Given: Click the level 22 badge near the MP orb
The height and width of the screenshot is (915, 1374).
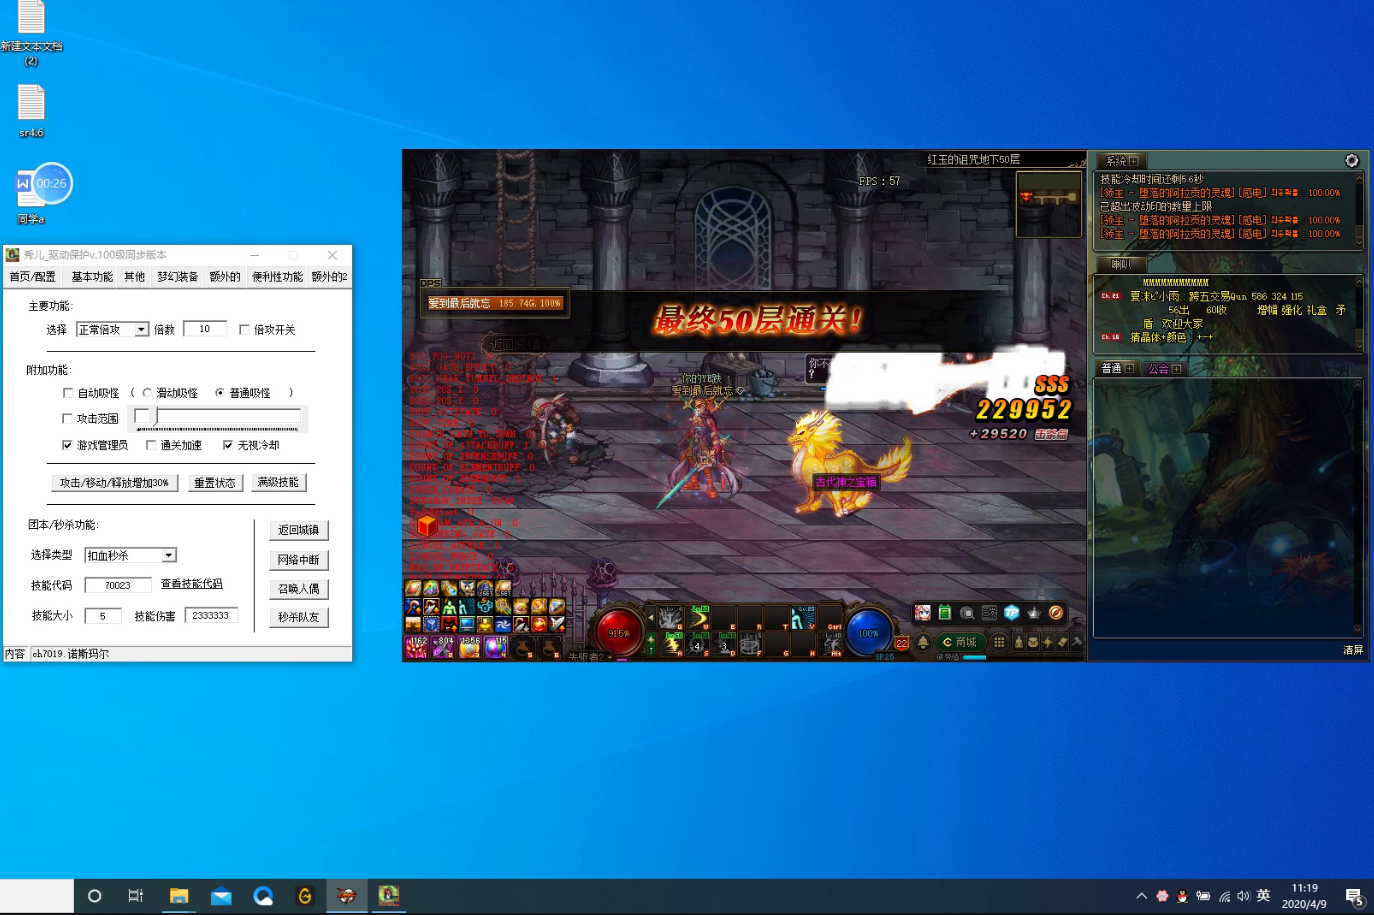Looking at the screenshot, I should [x=901, y=644].
